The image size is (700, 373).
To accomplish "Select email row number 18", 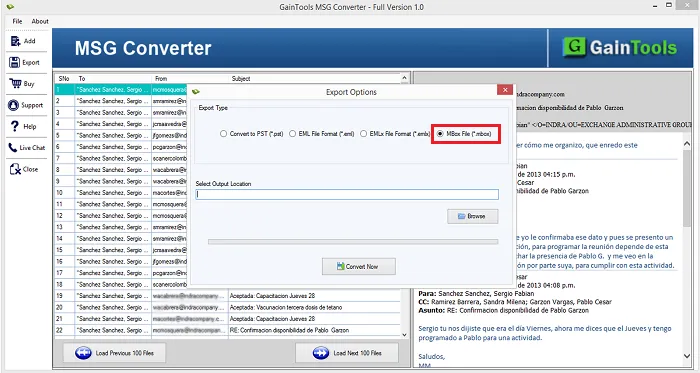I will click(121, 284).
